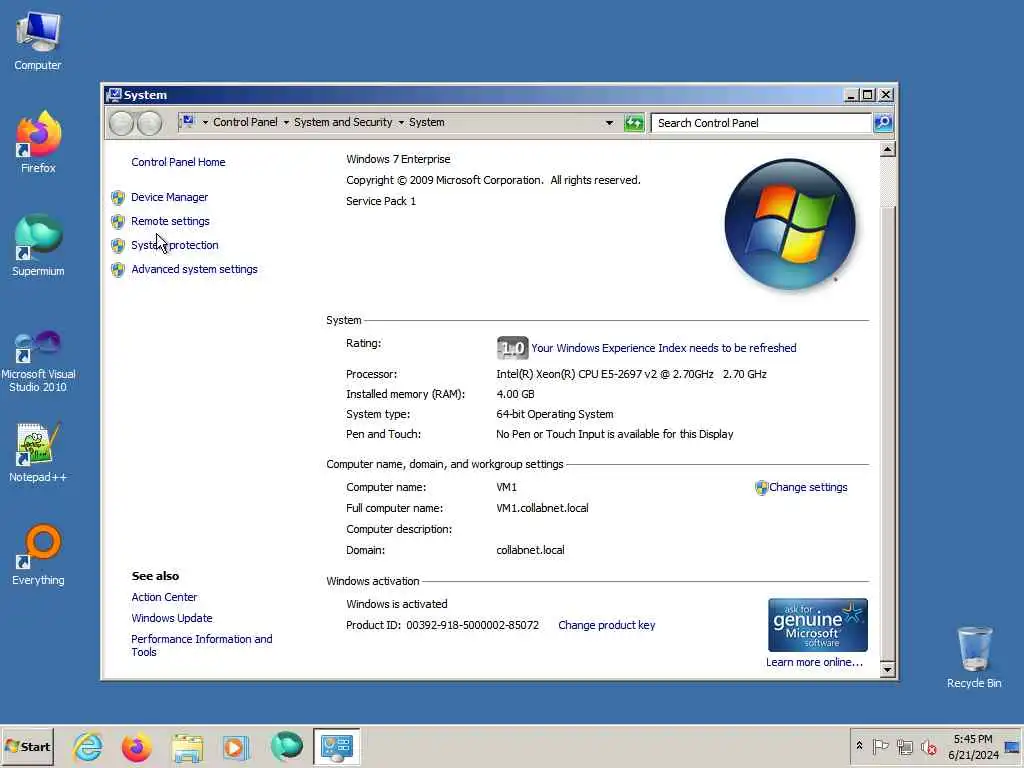Click Change product key

606,625
